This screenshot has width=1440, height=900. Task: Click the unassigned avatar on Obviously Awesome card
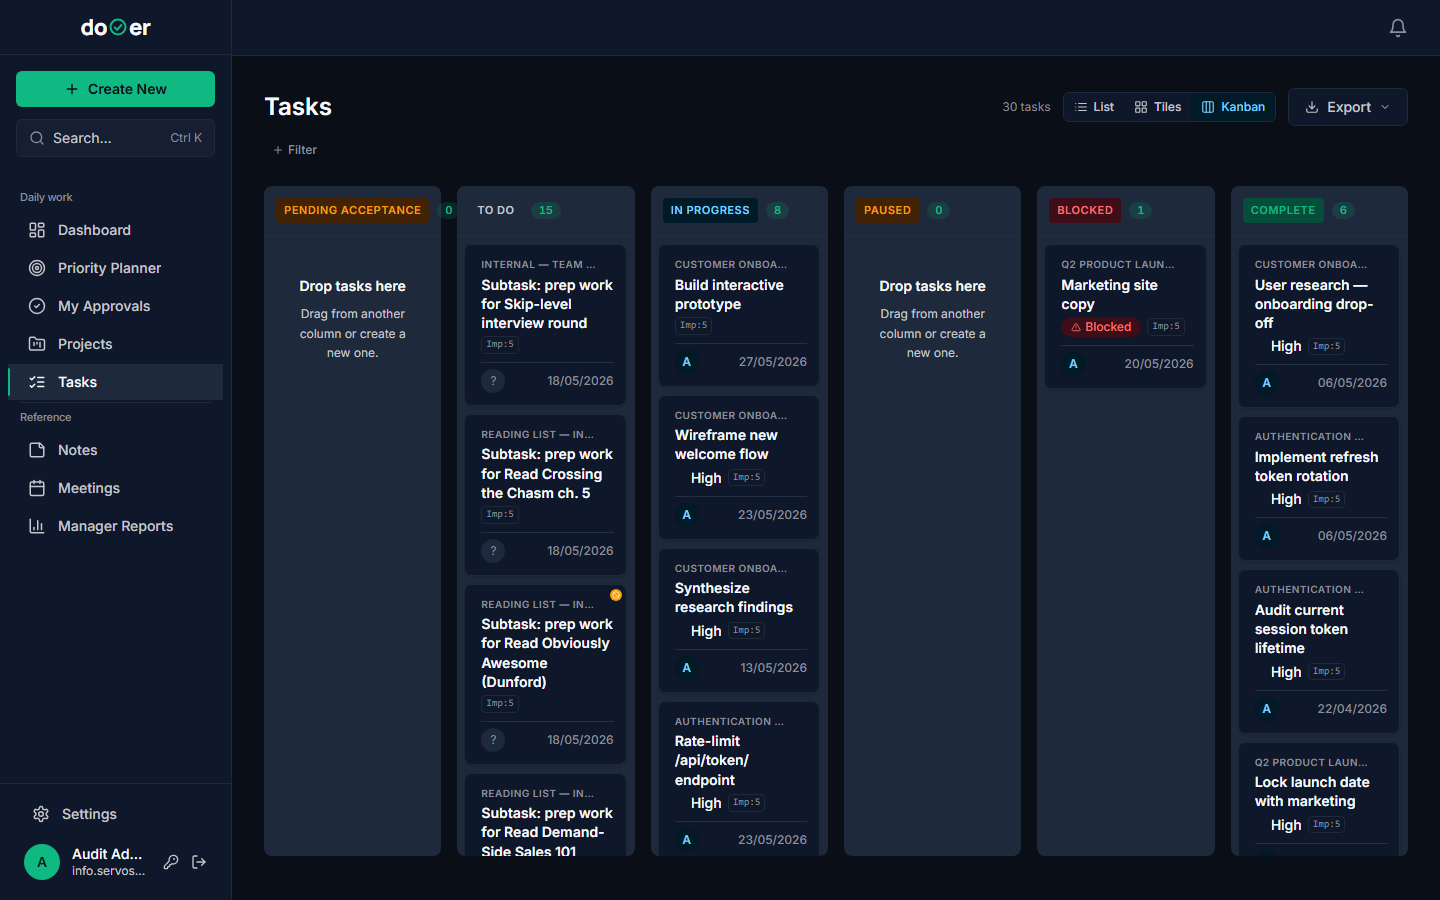(x=493, y=740)
